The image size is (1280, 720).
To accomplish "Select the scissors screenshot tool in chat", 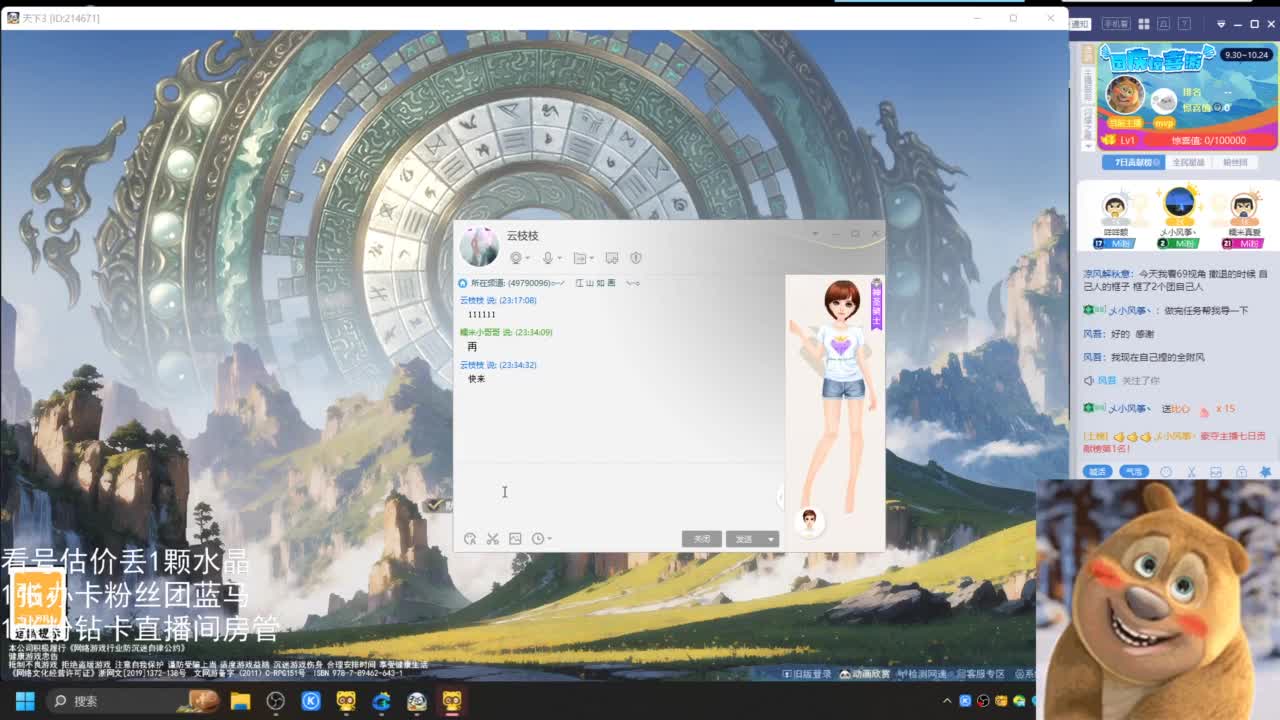I will click(493, 539).
